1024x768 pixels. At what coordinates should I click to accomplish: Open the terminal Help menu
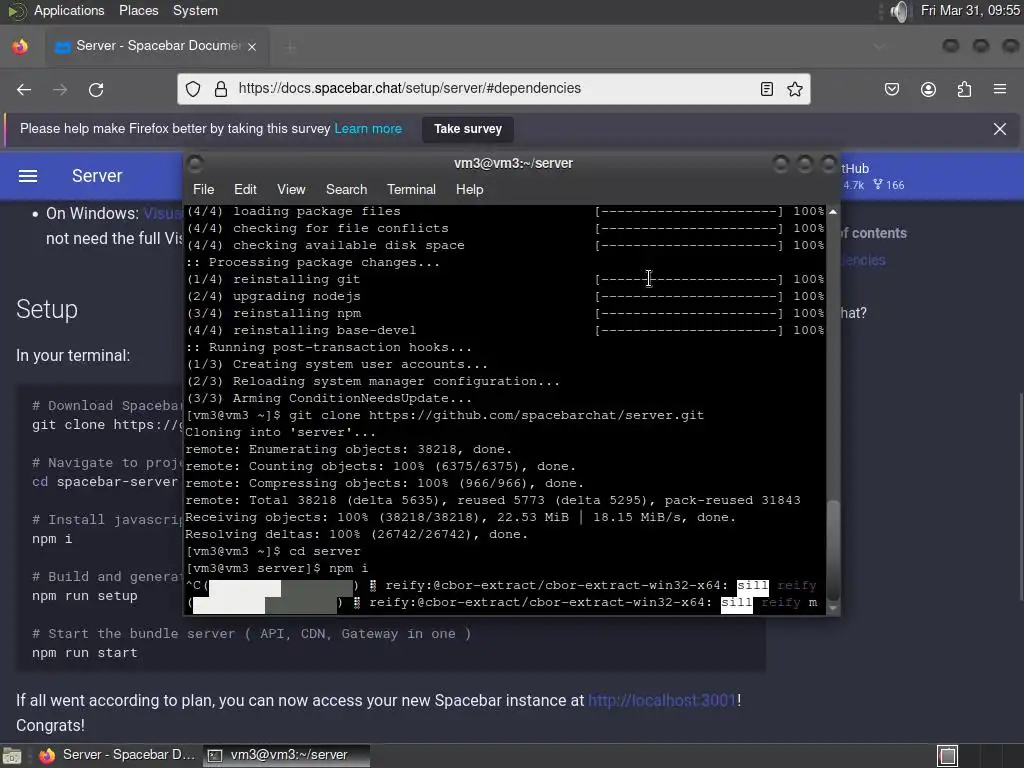click(x=469, y=189)
